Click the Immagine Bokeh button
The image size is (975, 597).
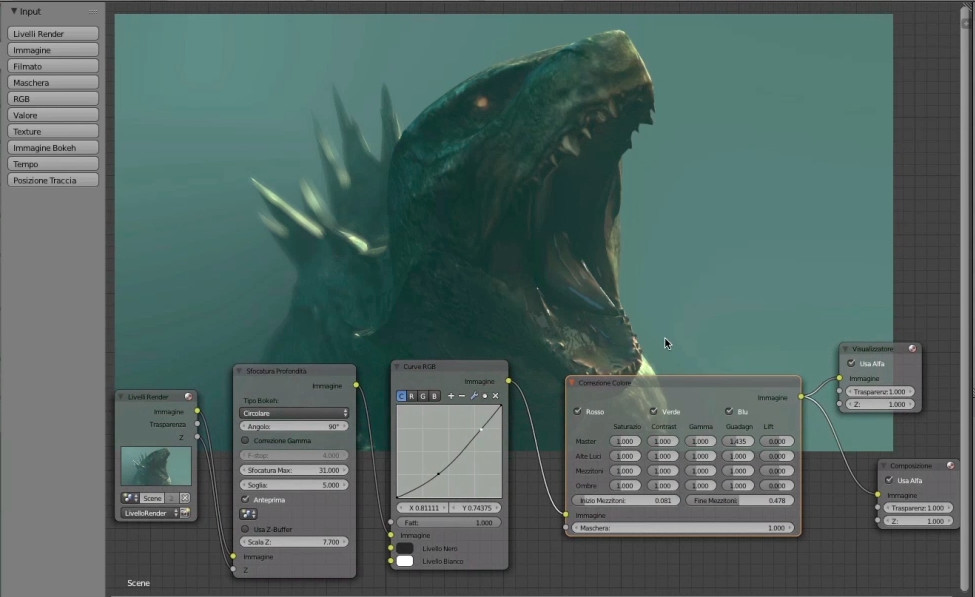53,148
